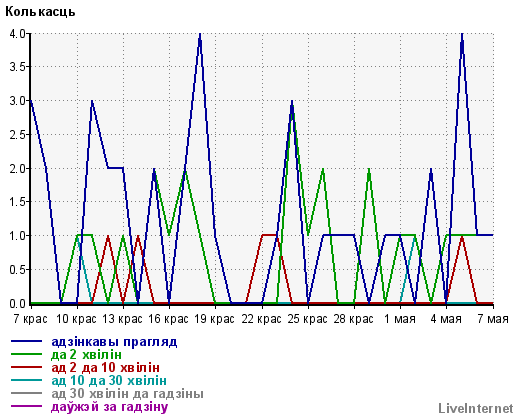Click y-axis value "1.5"
The image size is (520, 418).
pos(17,202)
